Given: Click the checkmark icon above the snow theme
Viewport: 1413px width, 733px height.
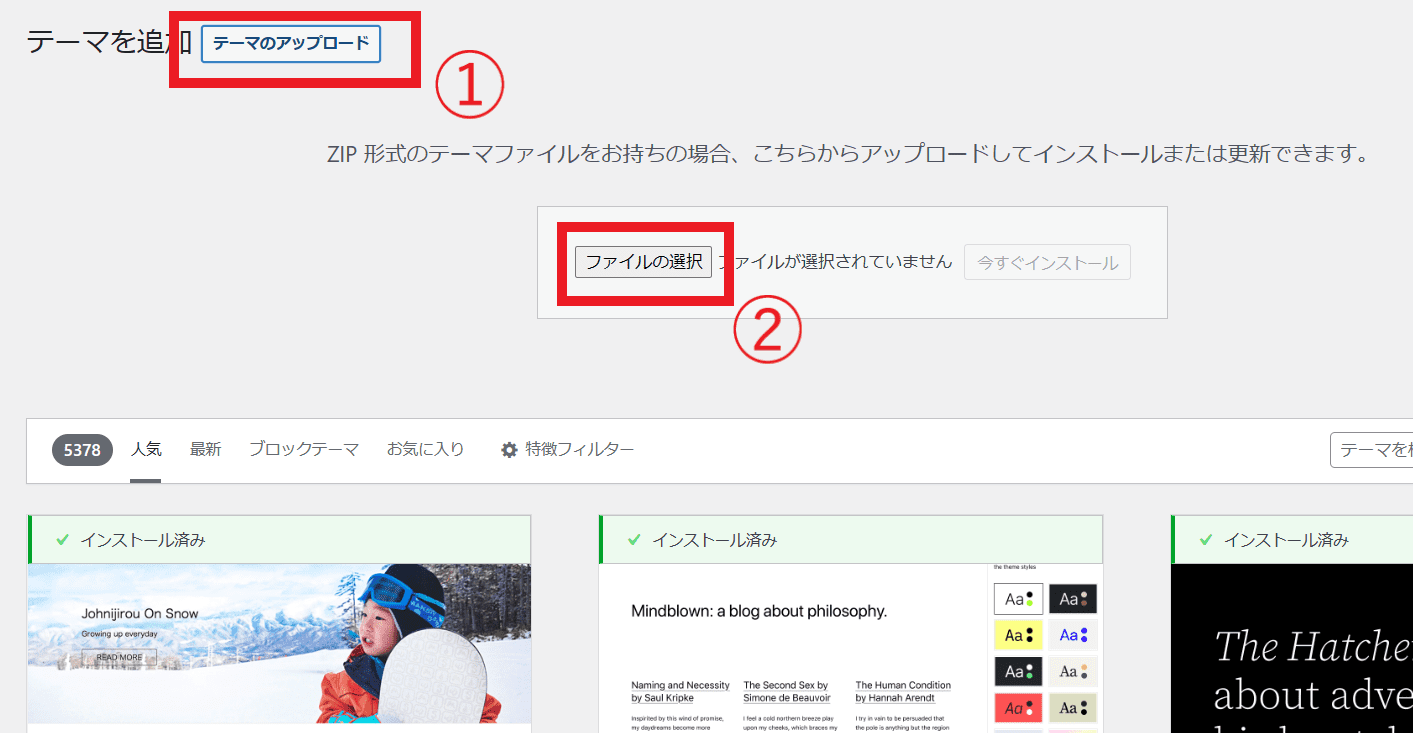Looking at the screenshot, I should coord(62,540).
